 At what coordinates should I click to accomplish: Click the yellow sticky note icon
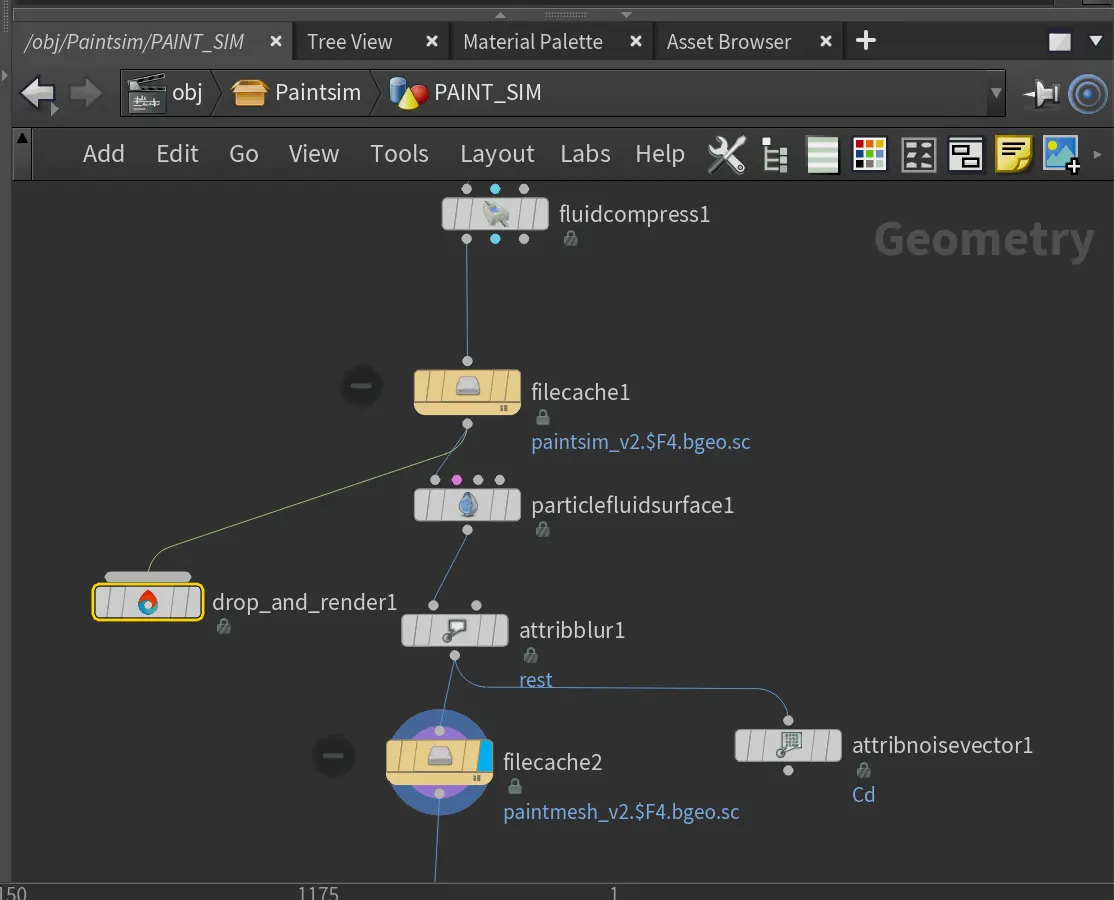point(1013,155)
